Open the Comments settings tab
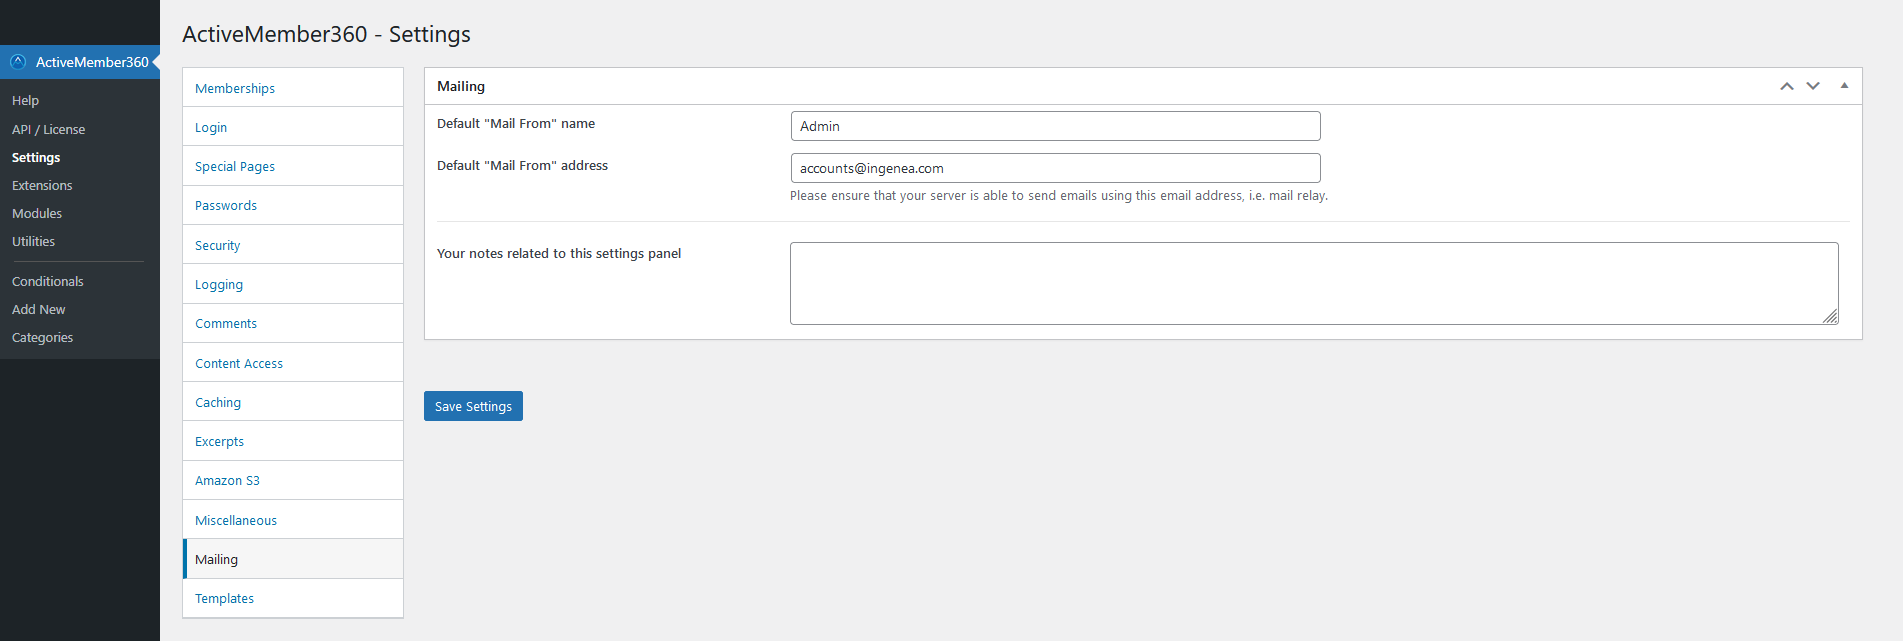Screen dimensions: 1903x641 (293, 323)
